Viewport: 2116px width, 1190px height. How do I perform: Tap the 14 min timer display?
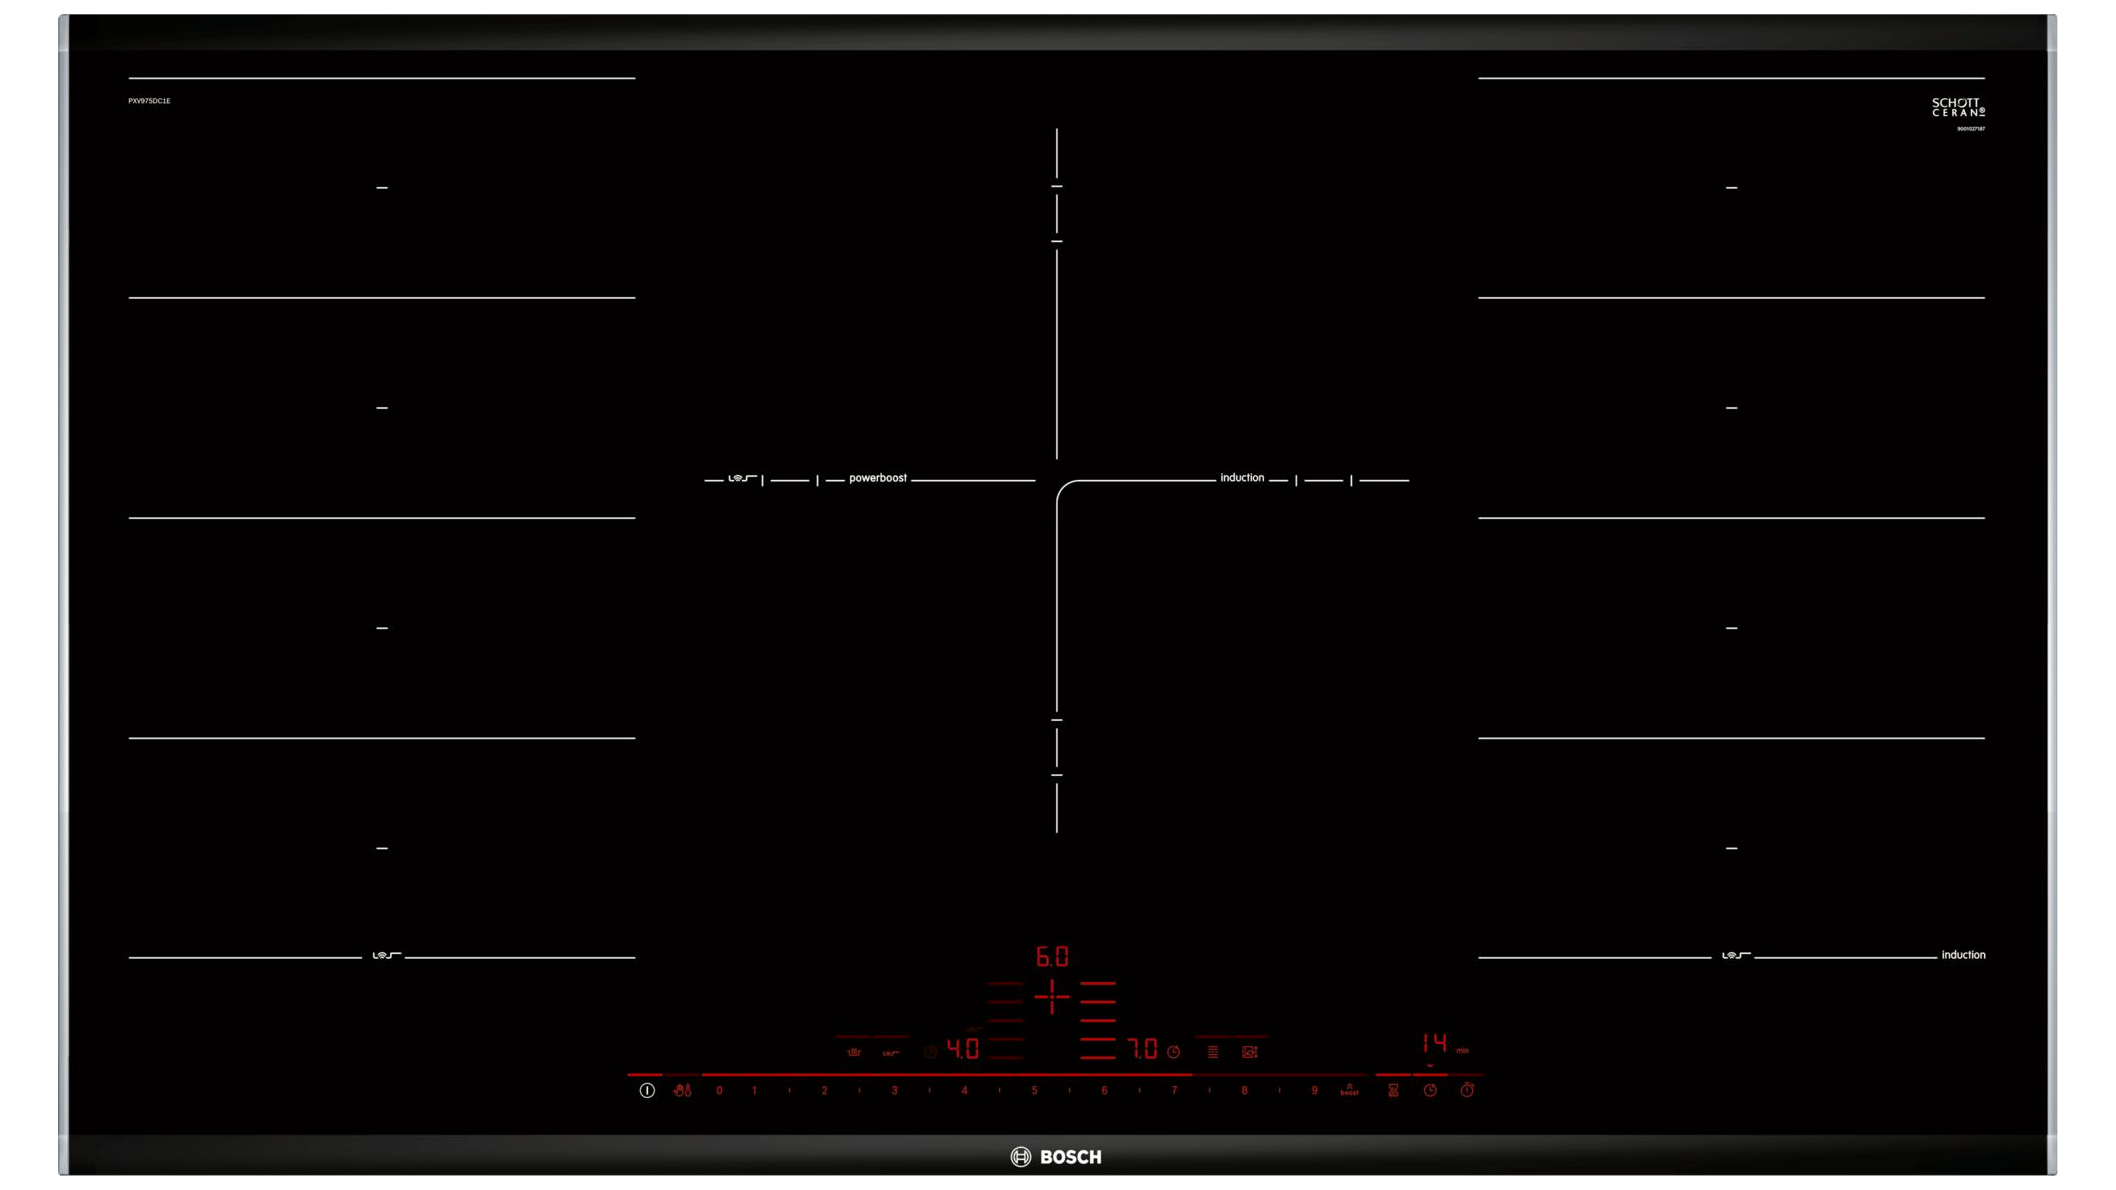pyautogui.click(x=1434, y=1044)
